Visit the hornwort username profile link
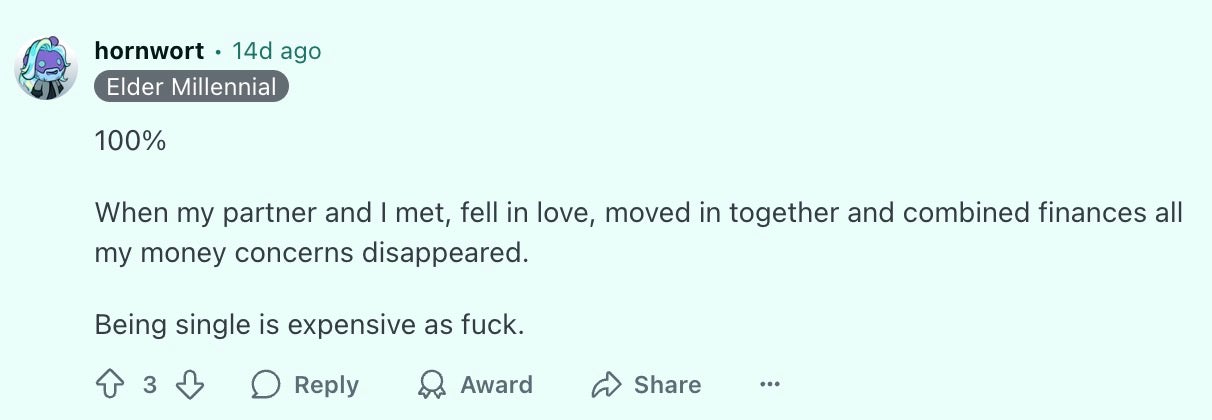 [149, 50]
